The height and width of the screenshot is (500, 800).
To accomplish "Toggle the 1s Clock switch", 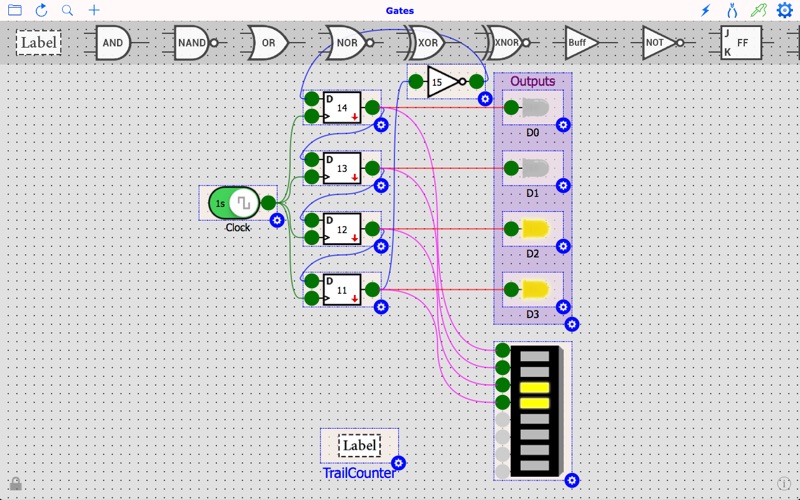I will click(234, 203).
